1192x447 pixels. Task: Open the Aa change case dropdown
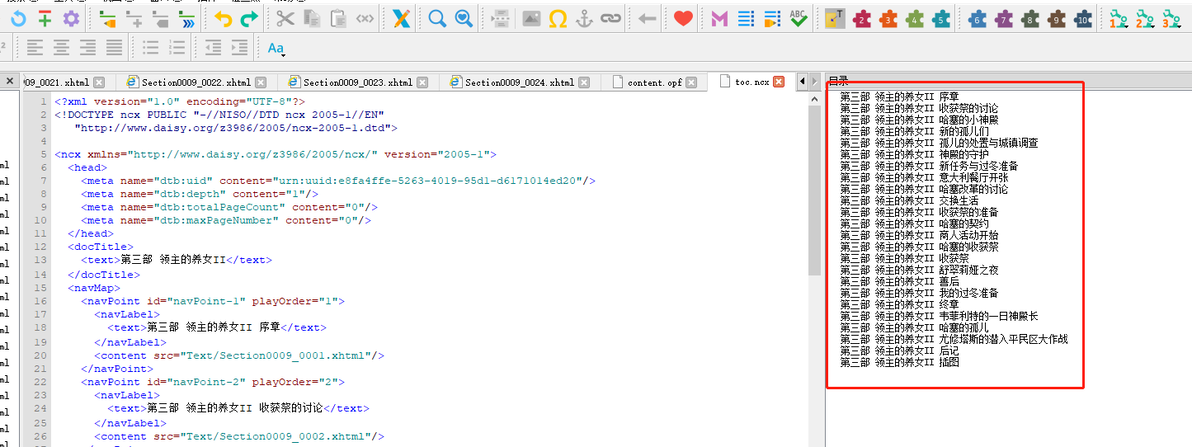pyautogui.click(x=276, y=48)
